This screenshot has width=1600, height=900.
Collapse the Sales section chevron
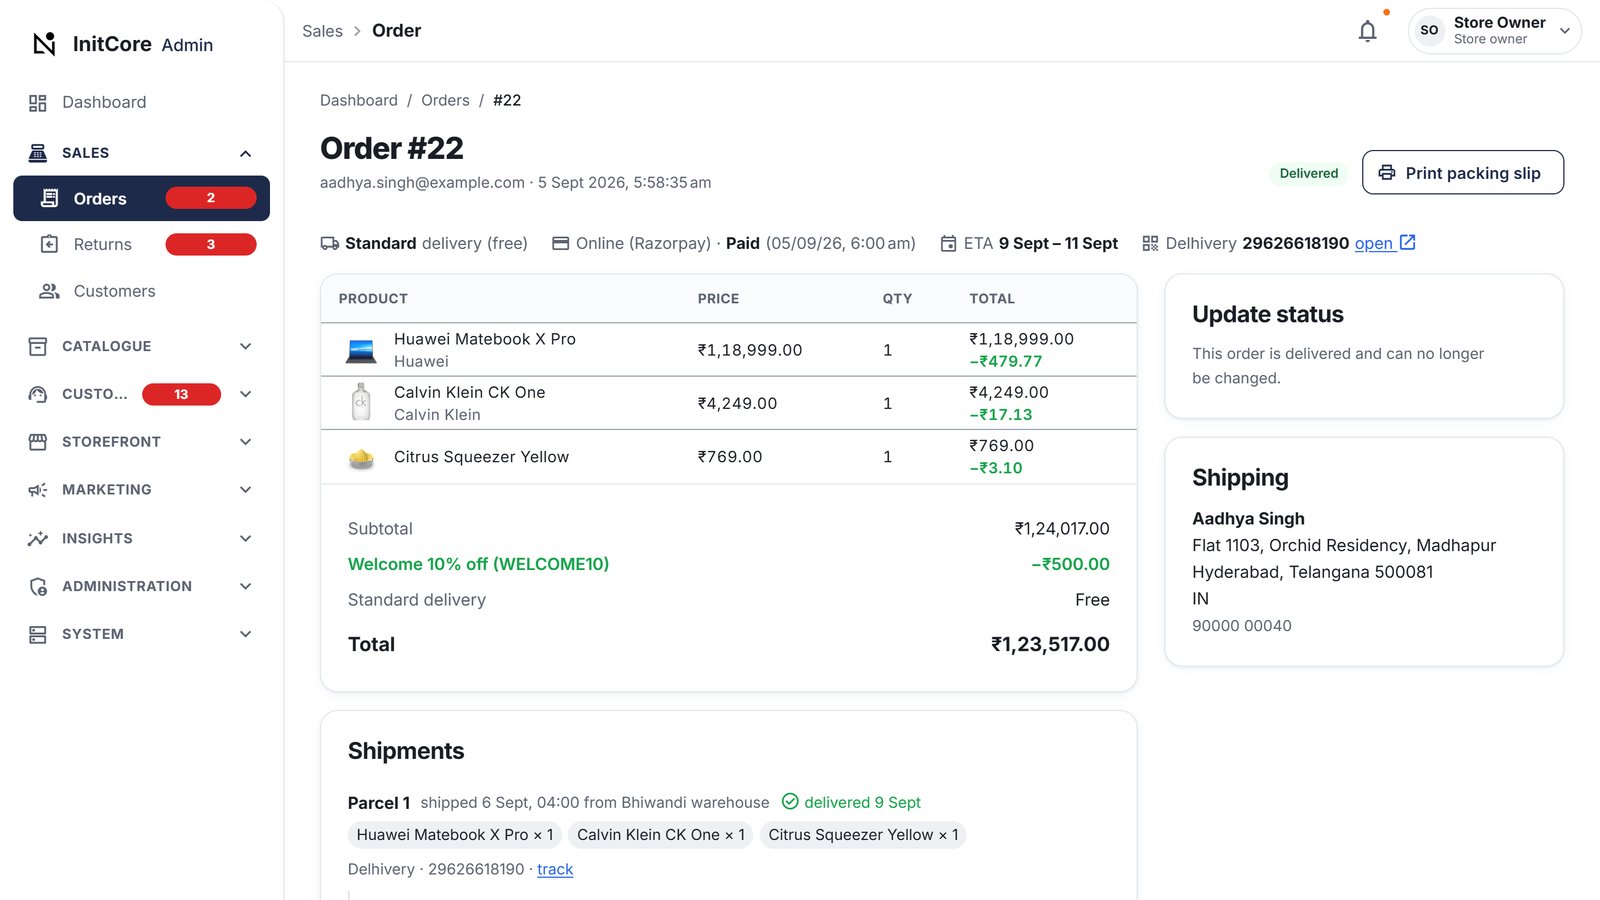pos(245,153)
